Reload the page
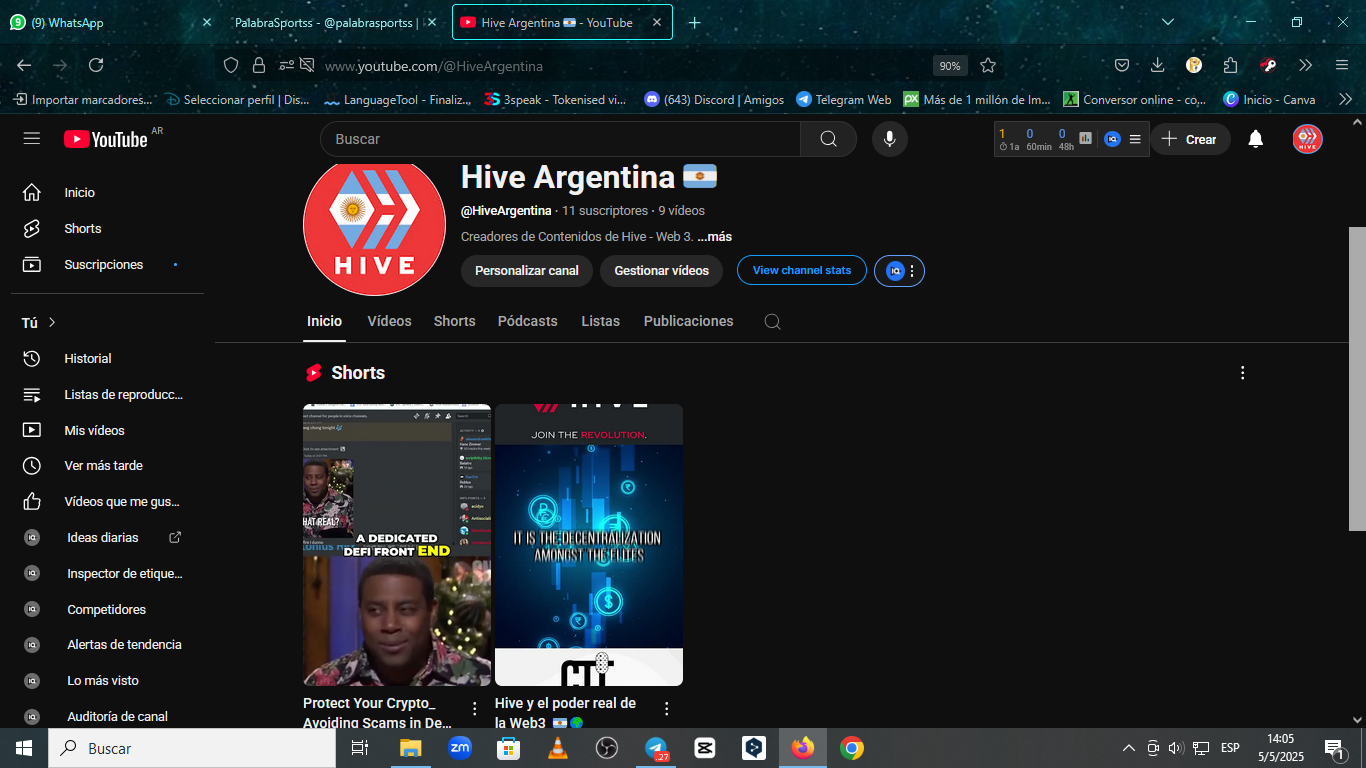Screen dimensions: 1366x768 (x=96, y=65)
